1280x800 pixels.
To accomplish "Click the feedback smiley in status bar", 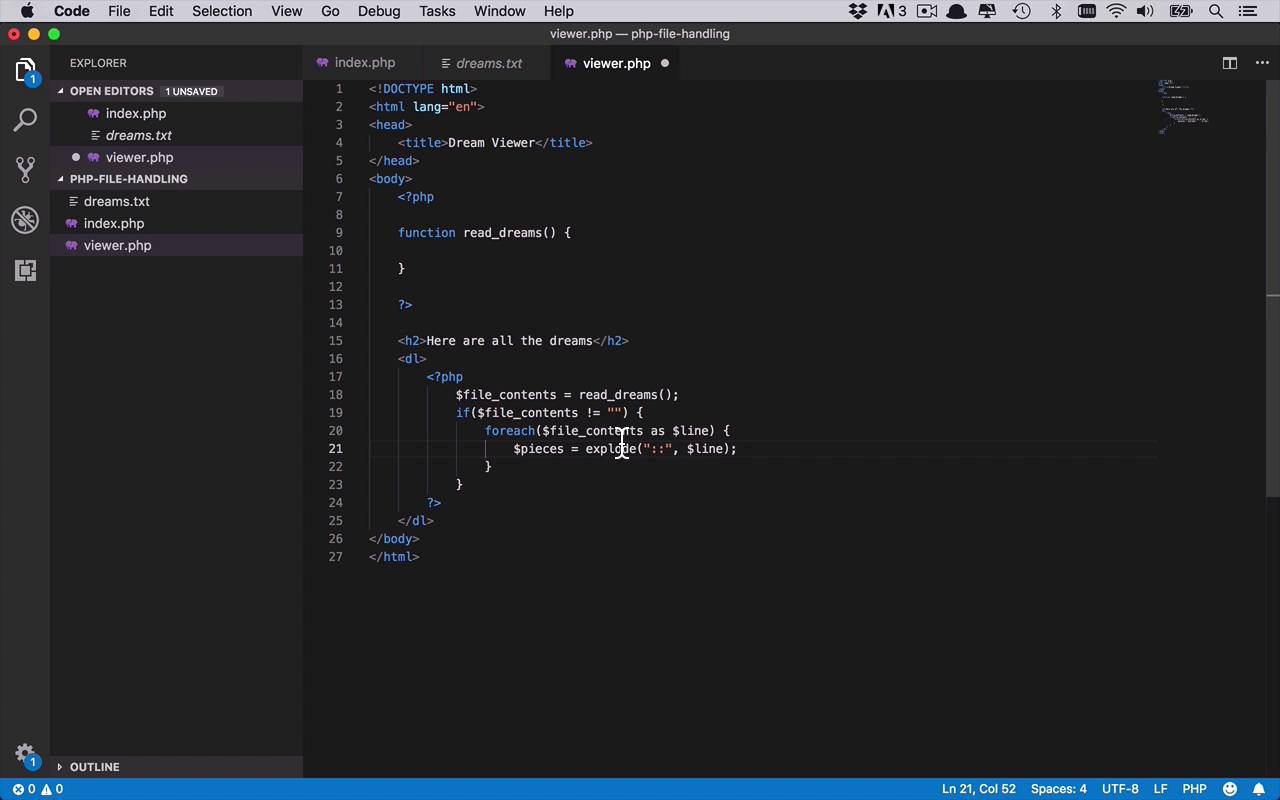I will [1230, 789].
